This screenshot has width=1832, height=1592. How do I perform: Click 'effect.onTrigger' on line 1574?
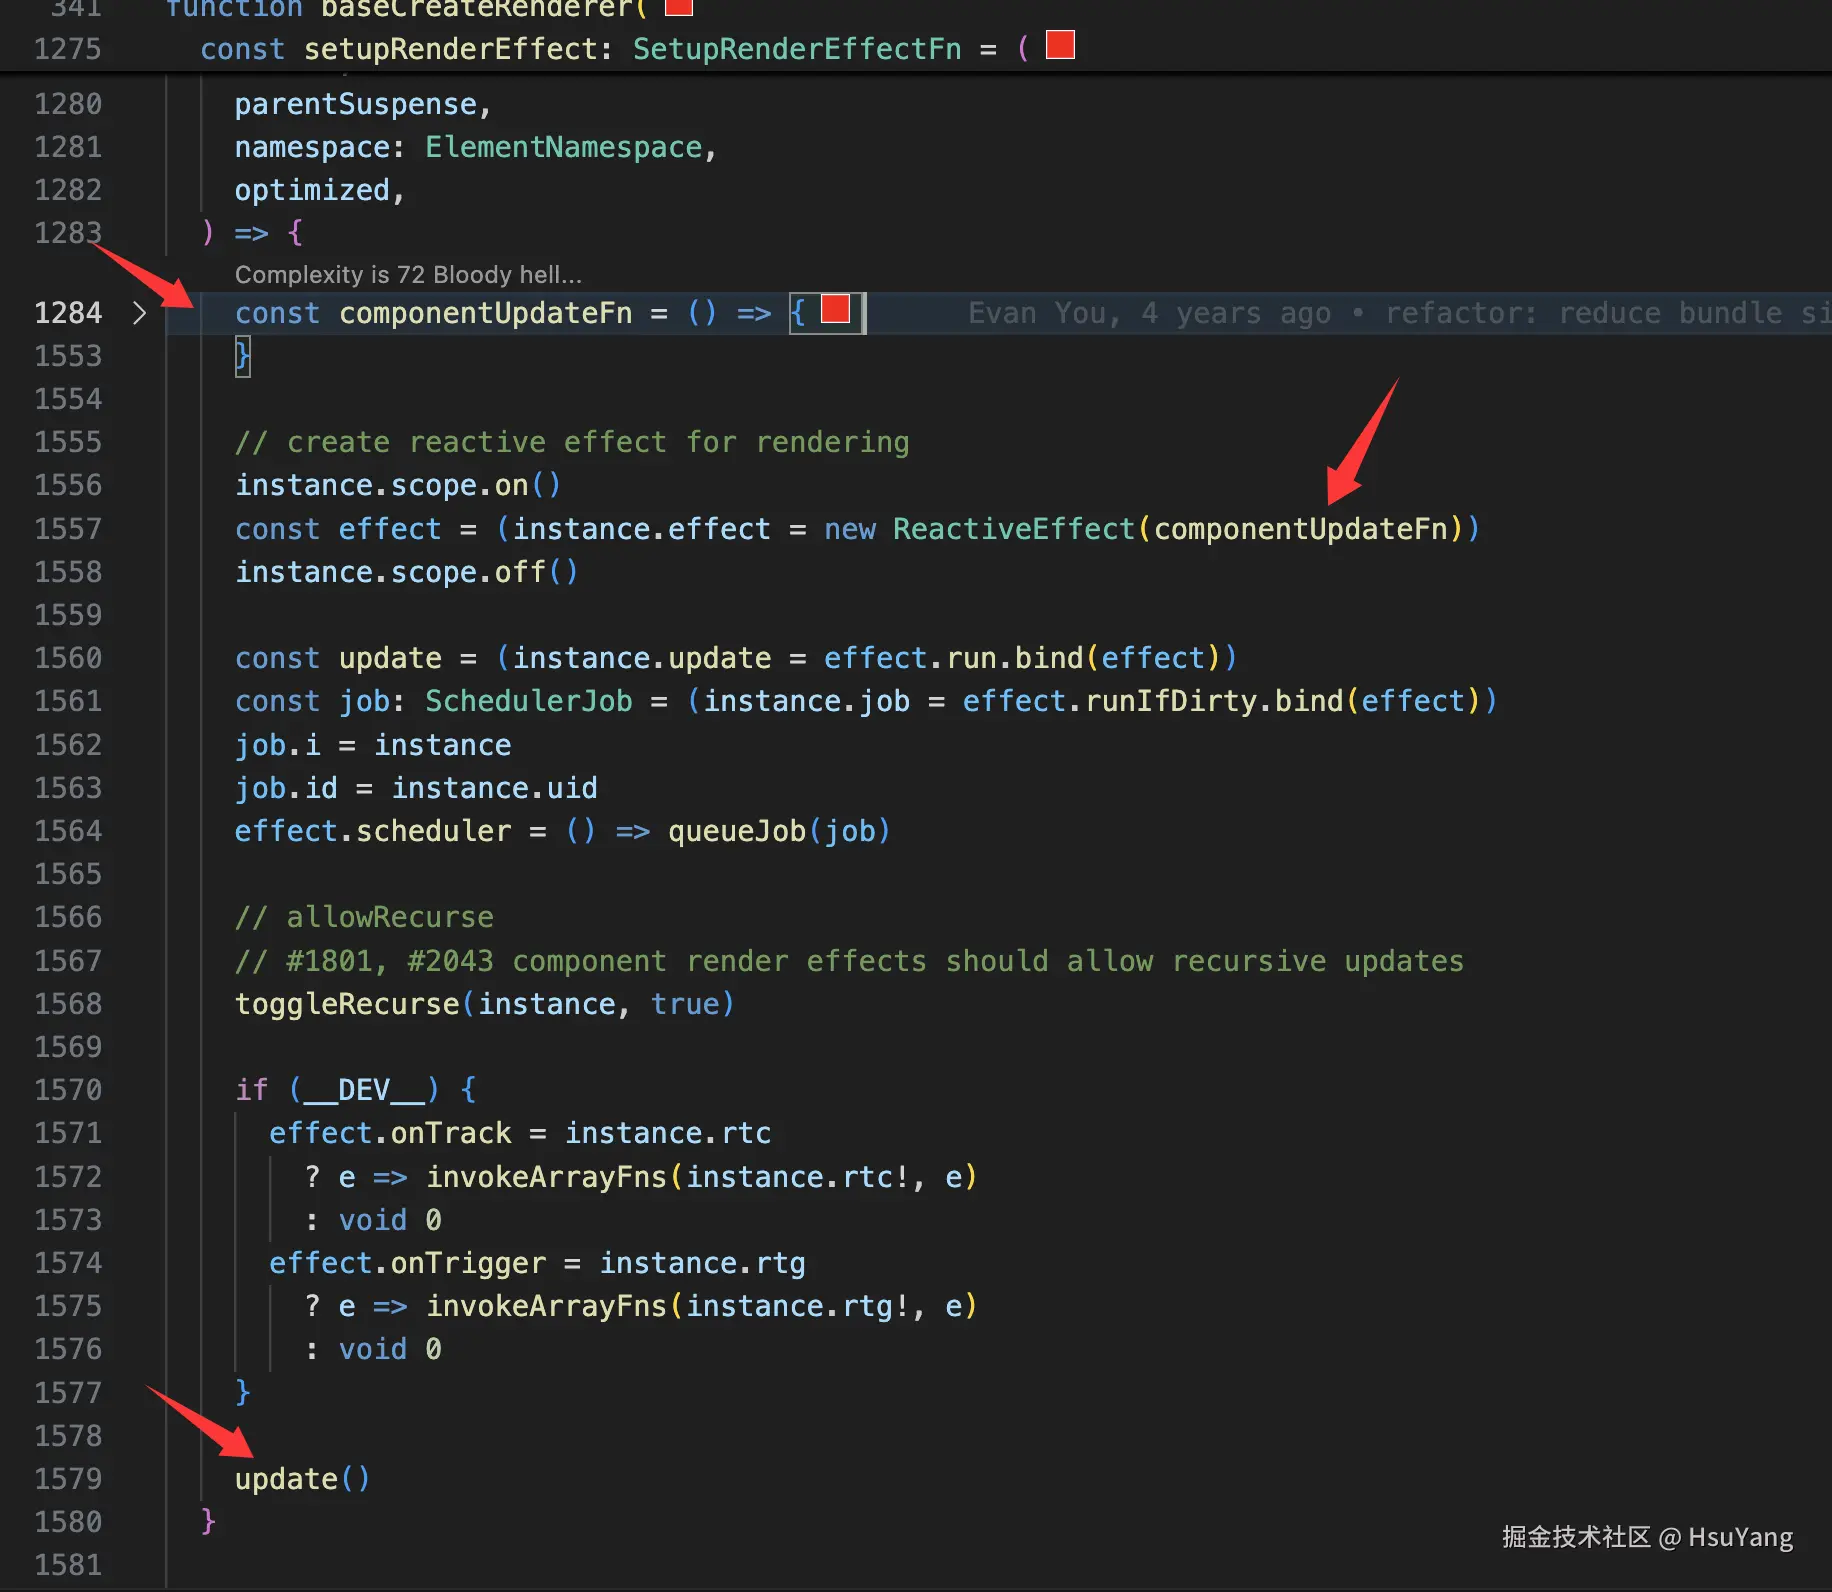pos(408,1263)
